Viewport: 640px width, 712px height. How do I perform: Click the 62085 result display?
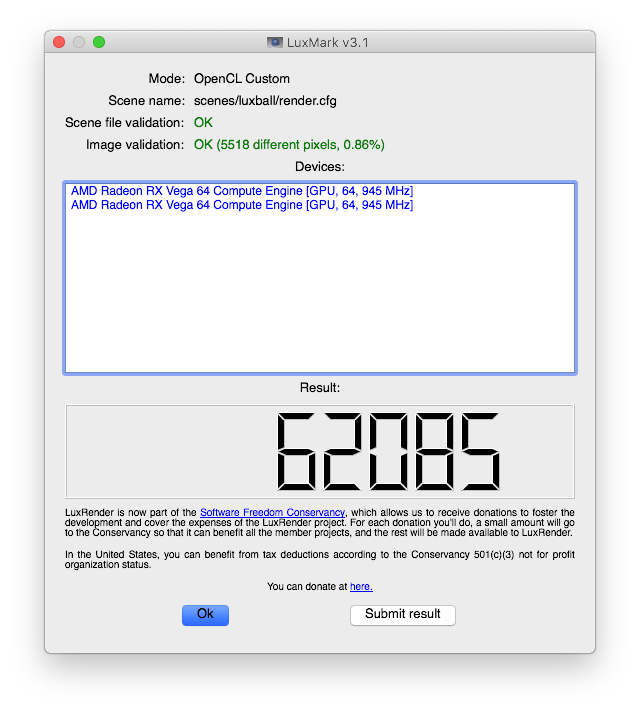(320, 451)
